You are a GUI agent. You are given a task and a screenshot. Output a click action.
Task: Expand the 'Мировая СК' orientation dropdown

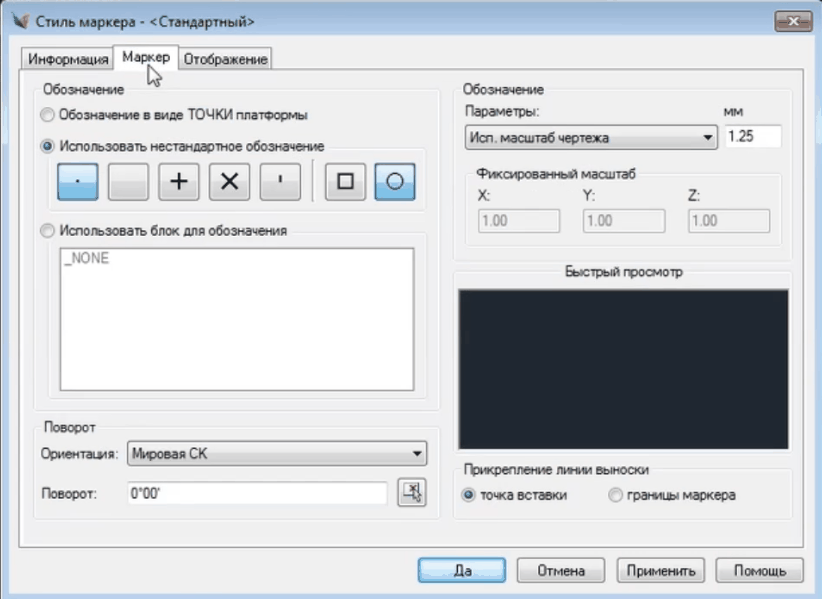pos(278,455)
